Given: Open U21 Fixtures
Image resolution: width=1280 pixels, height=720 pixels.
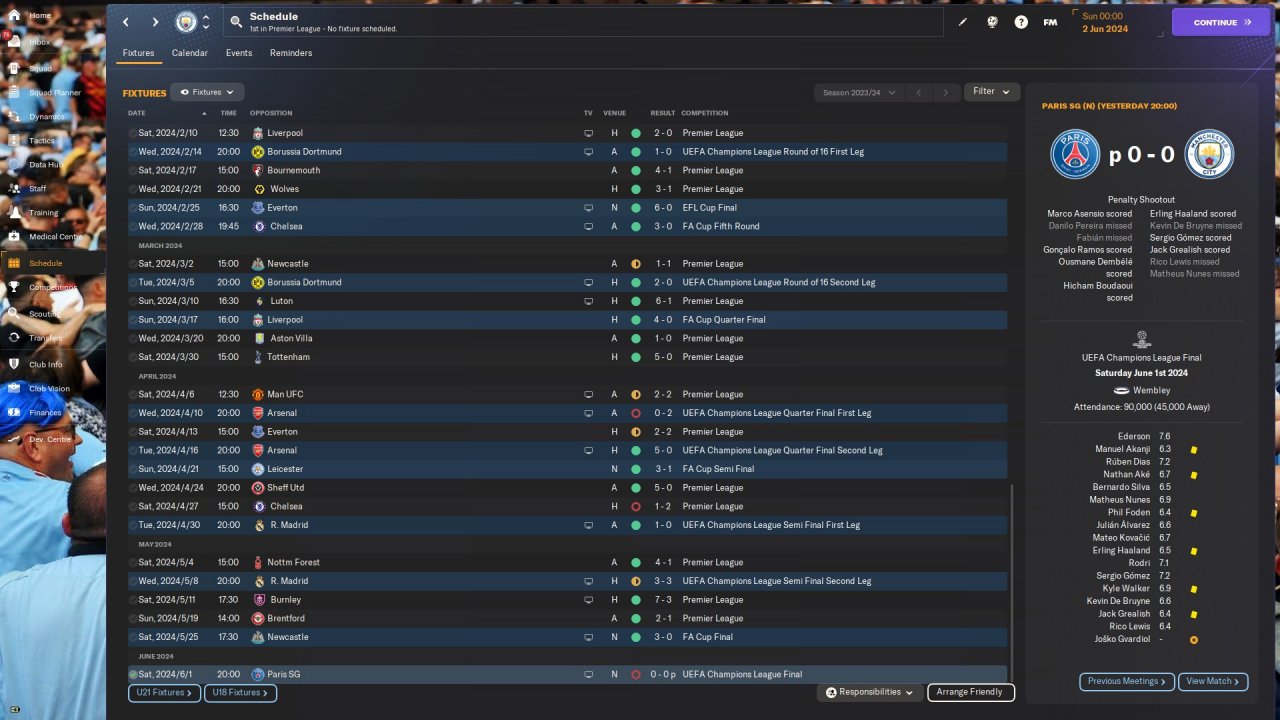Looking at the screenshot, I should pos(164,692).
